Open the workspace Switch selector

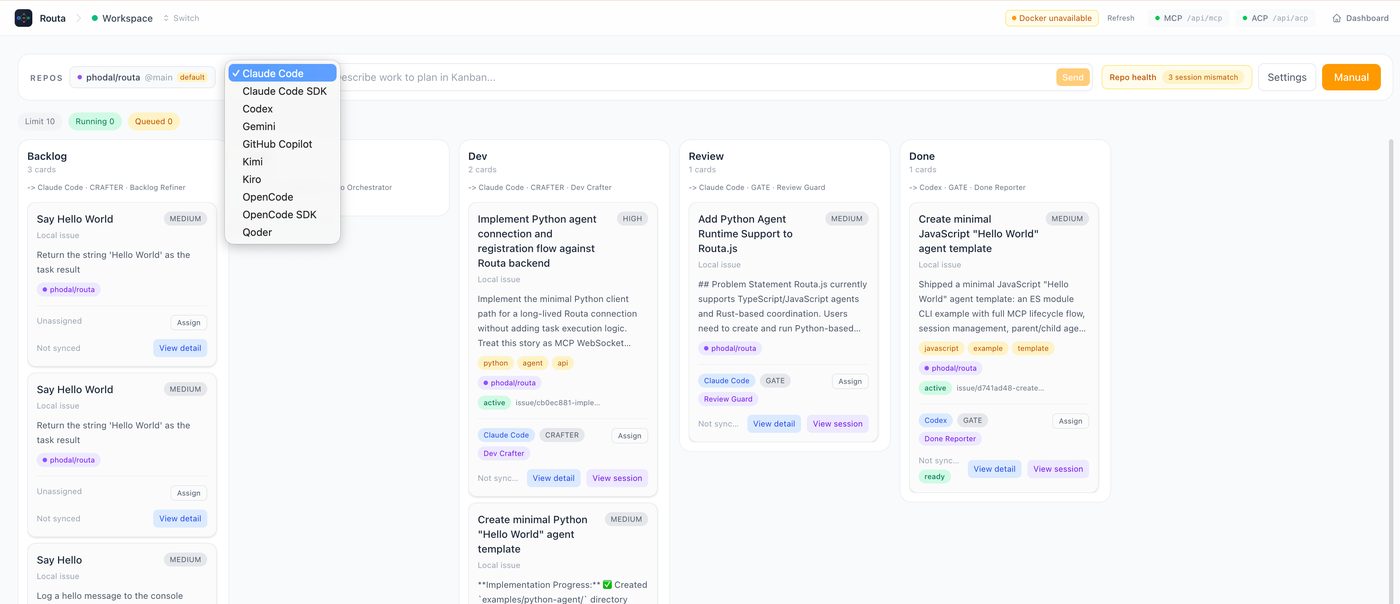(x=181, y=18)
